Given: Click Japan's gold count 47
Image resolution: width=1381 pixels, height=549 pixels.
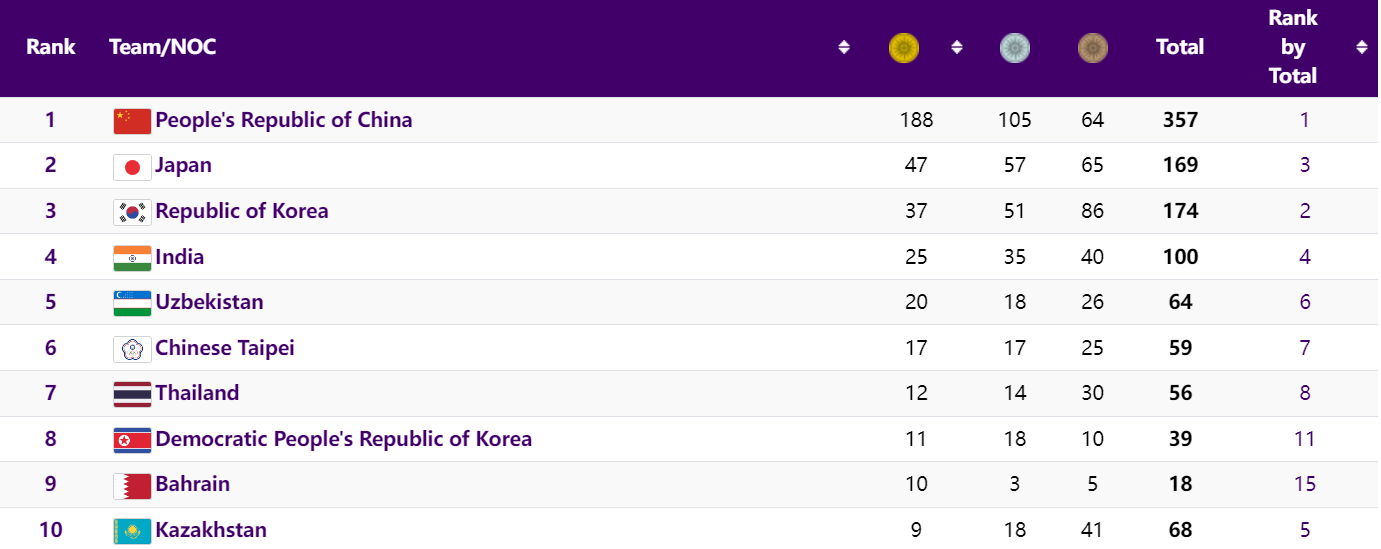Looking at the screenshot, I should point(916,165).
